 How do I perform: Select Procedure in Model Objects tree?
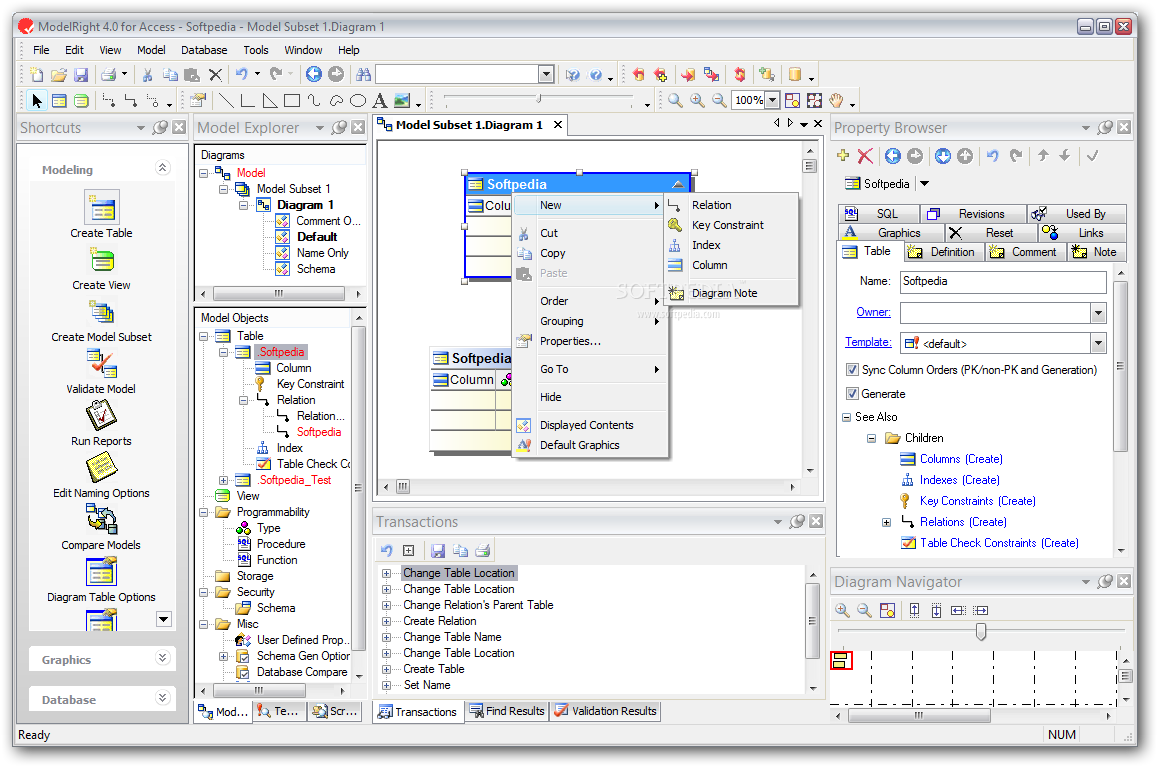281,545
